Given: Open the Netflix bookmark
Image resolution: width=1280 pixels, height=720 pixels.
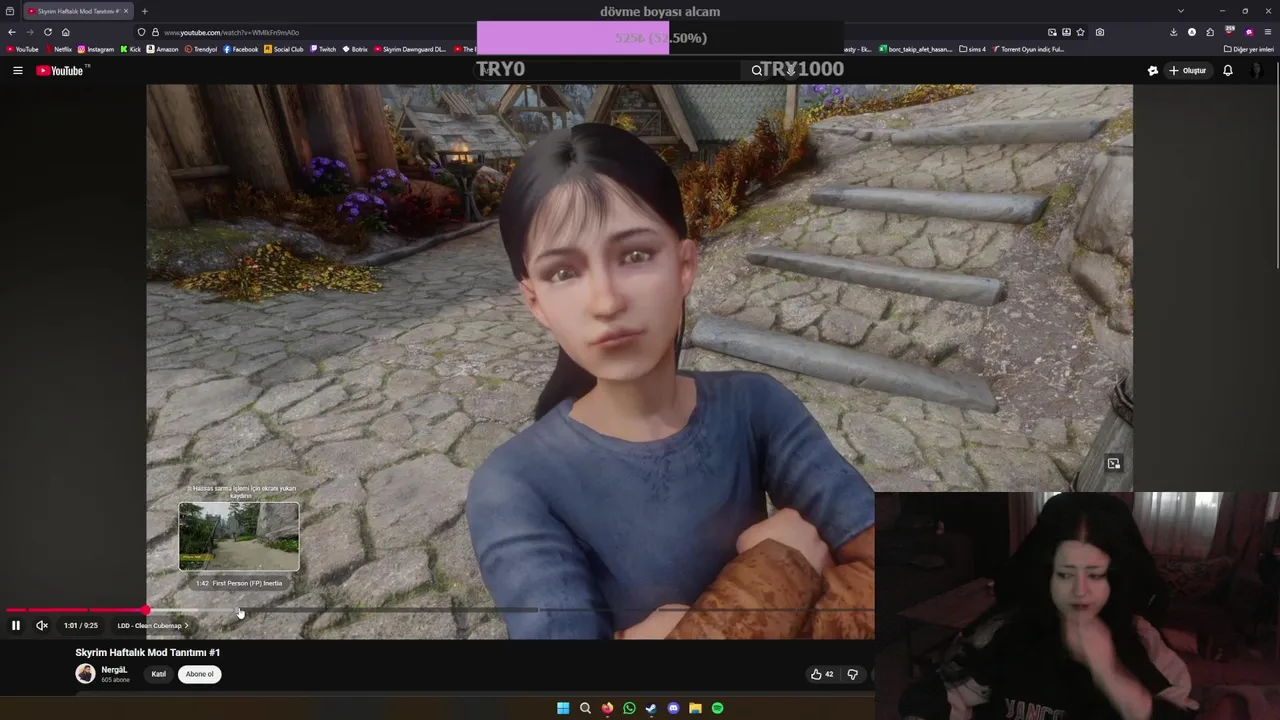Looking at the screenshot, I should pyautogui.click(x=58, y=49).
